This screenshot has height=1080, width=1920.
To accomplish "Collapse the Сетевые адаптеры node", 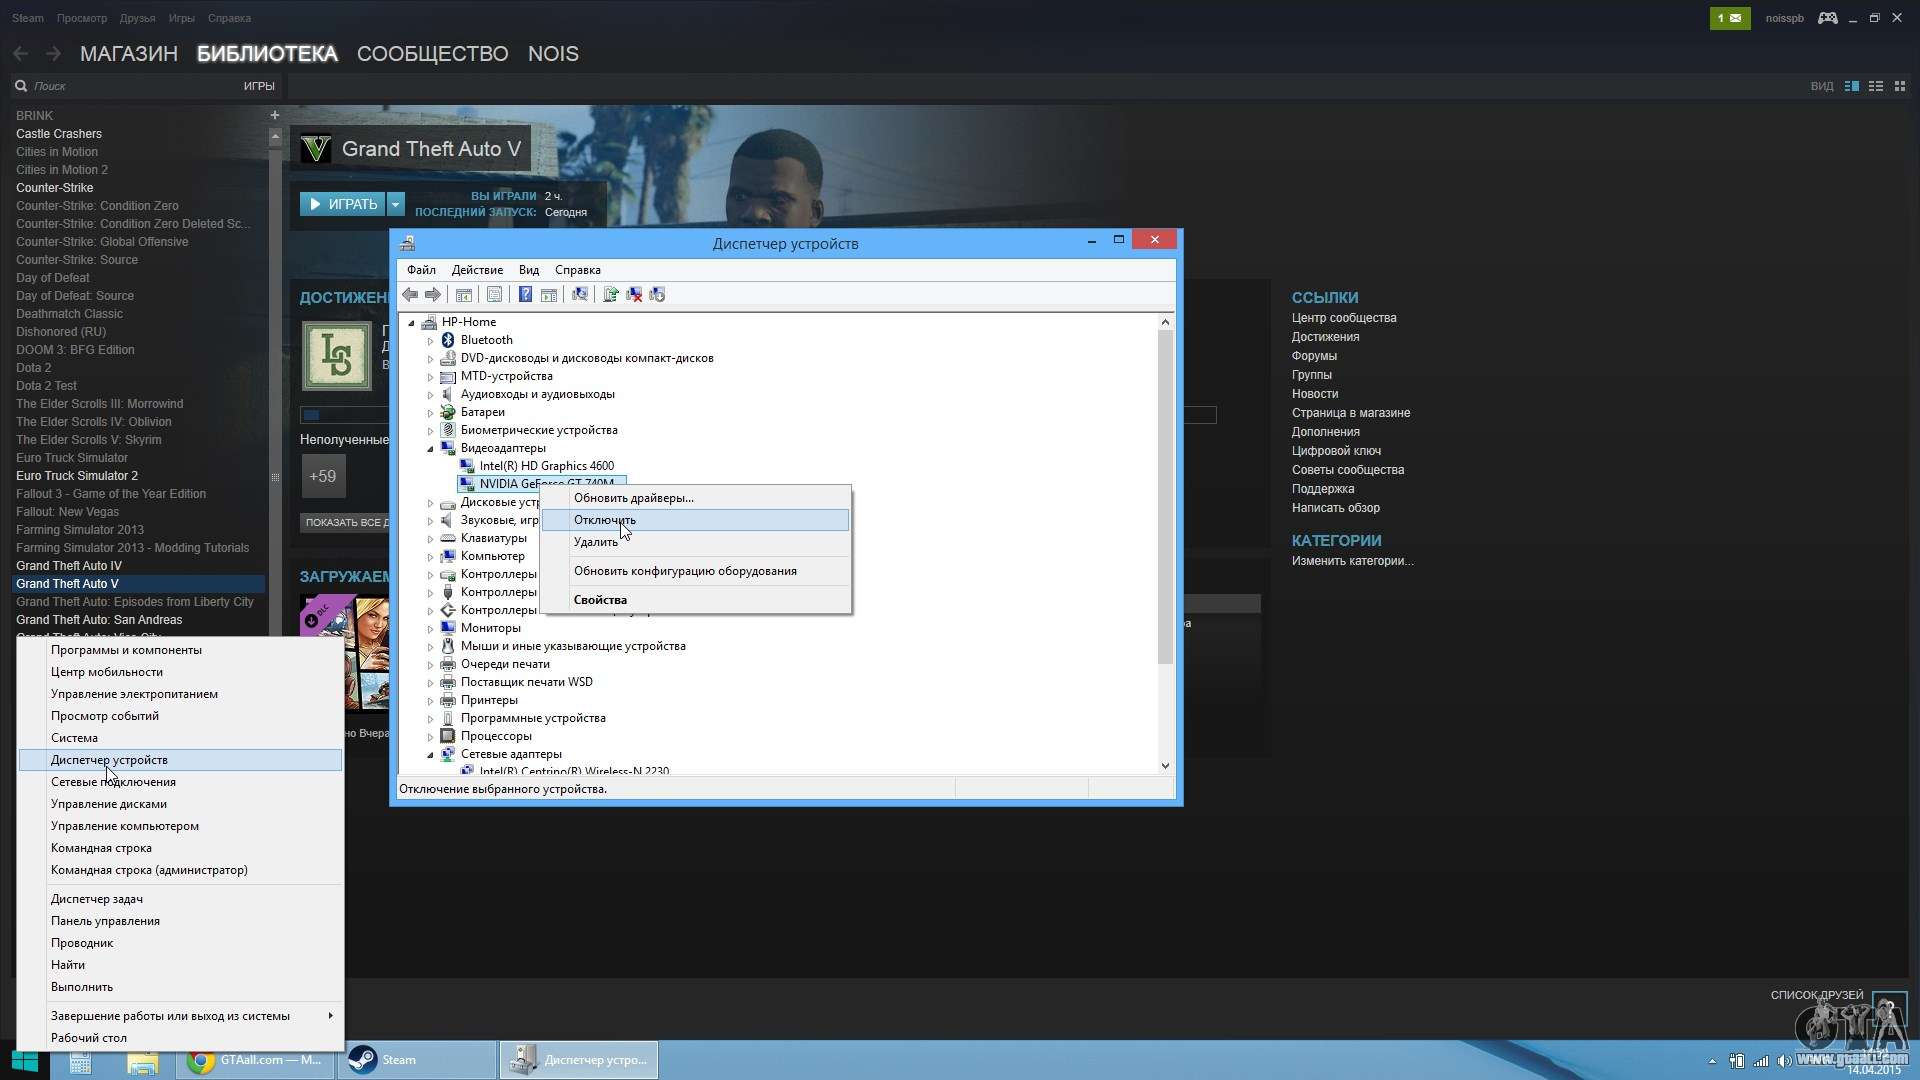I will tap(431, 754).
